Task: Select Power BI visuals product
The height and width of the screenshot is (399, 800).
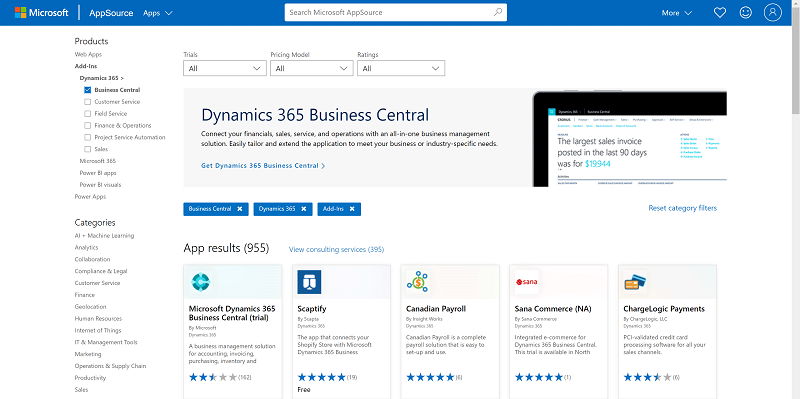Action: [101, 185]
